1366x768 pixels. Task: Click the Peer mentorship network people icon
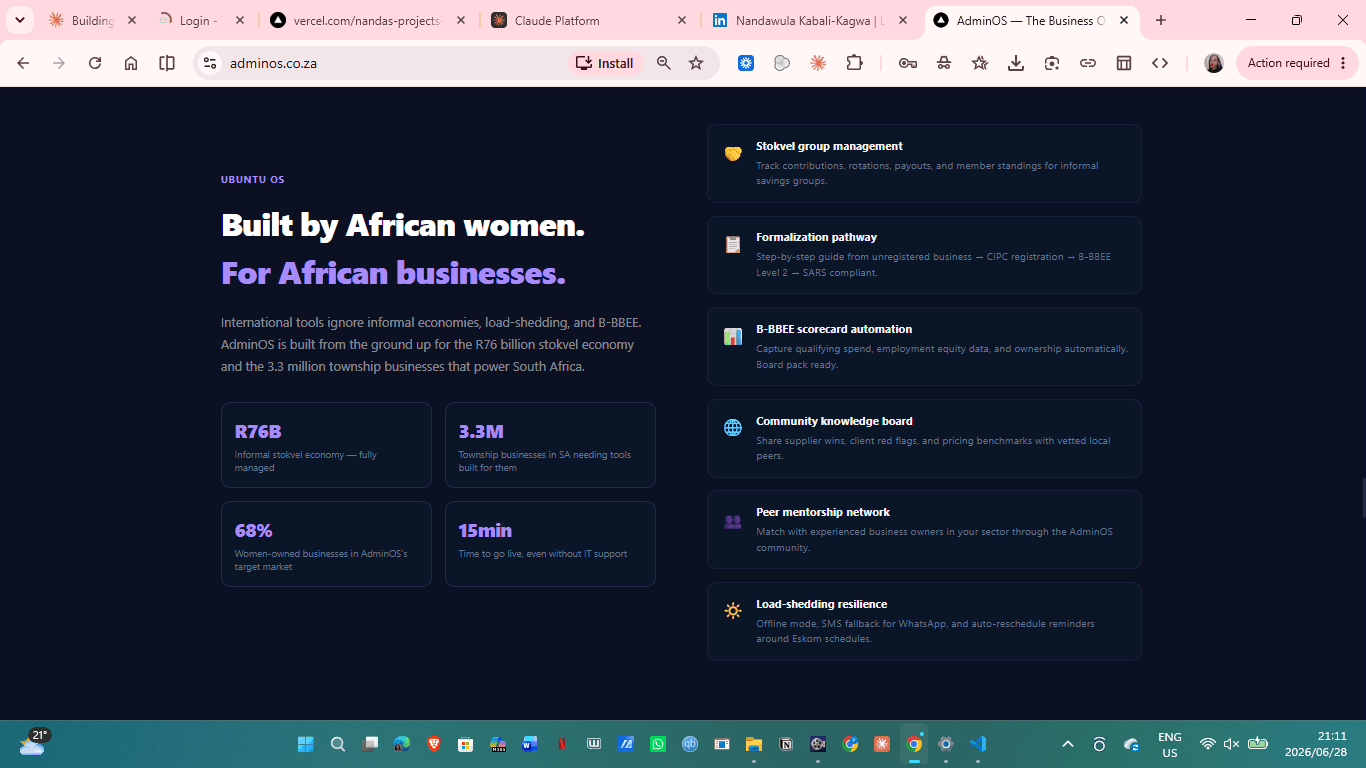[x=733, y=521]
